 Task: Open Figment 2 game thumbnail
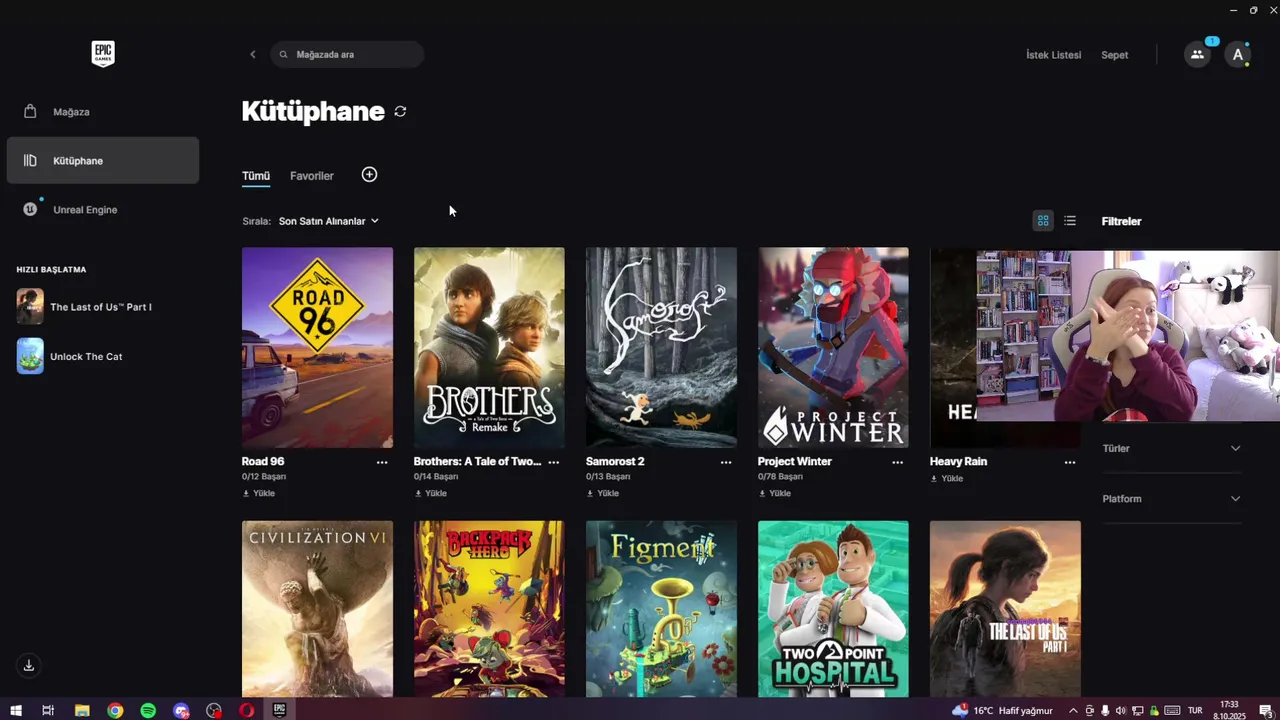[661, 608]
